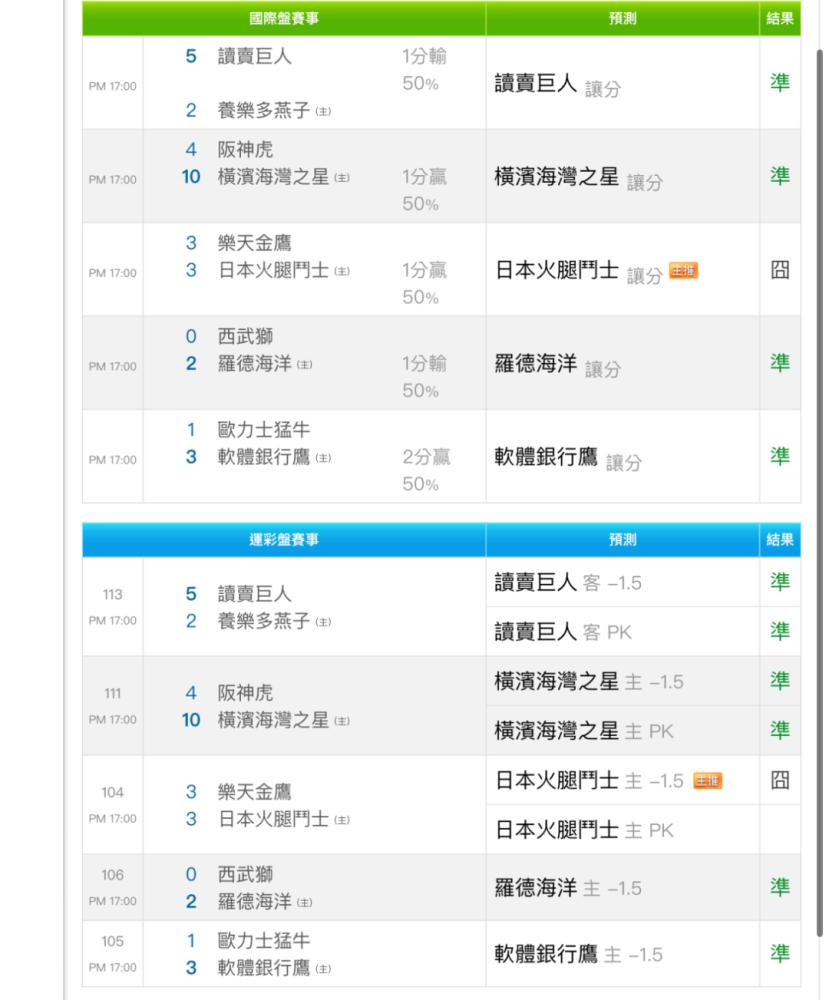Click game number 111
This screenshot has width=829, height=1000.
pyautogui.click(x=112, y=693)
